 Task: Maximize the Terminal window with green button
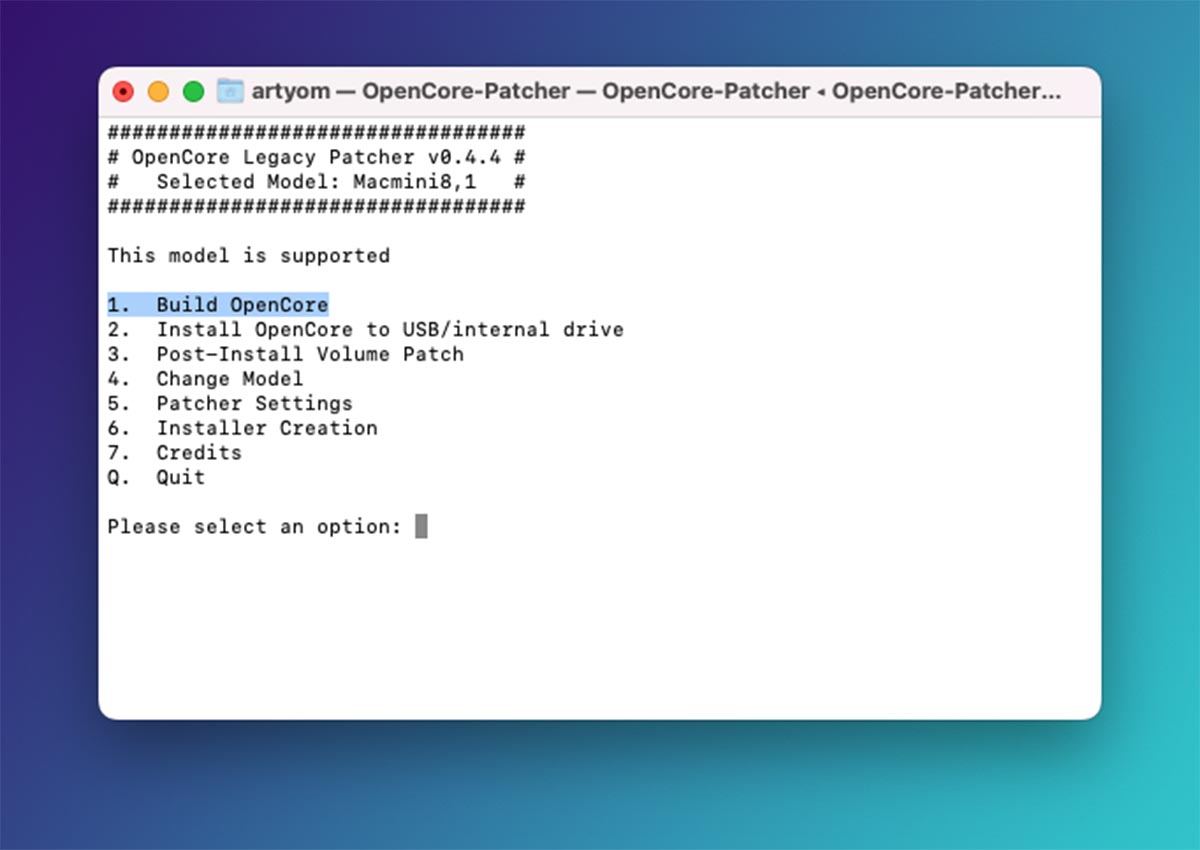tap(193, 92)
